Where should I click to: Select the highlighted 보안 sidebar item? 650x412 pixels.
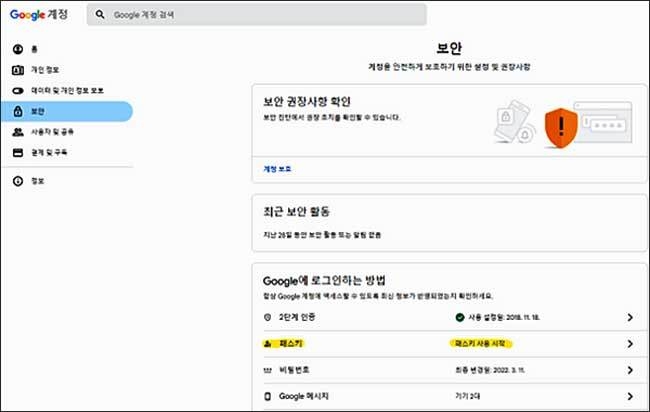(x=66, y=111)
